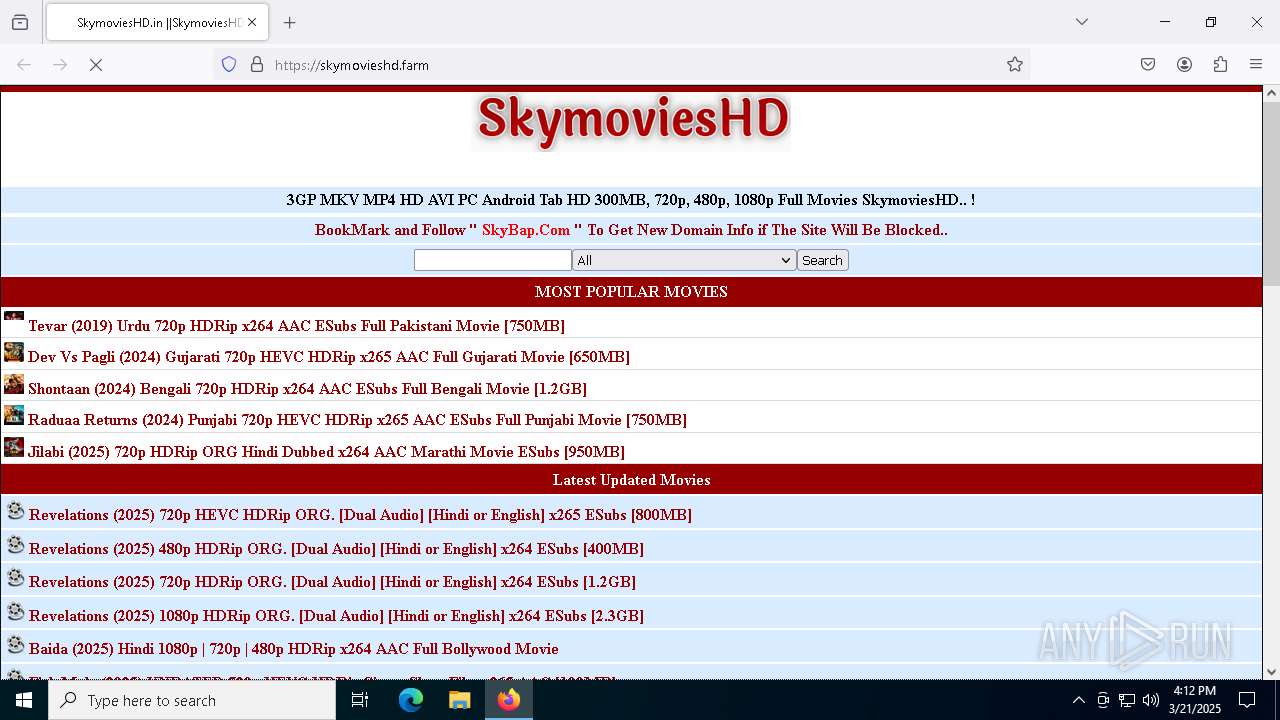This screenshot has width=1280, height=720.
Task: Click film reel icon beside Baida (2025)
Action: tap(16, 645)
